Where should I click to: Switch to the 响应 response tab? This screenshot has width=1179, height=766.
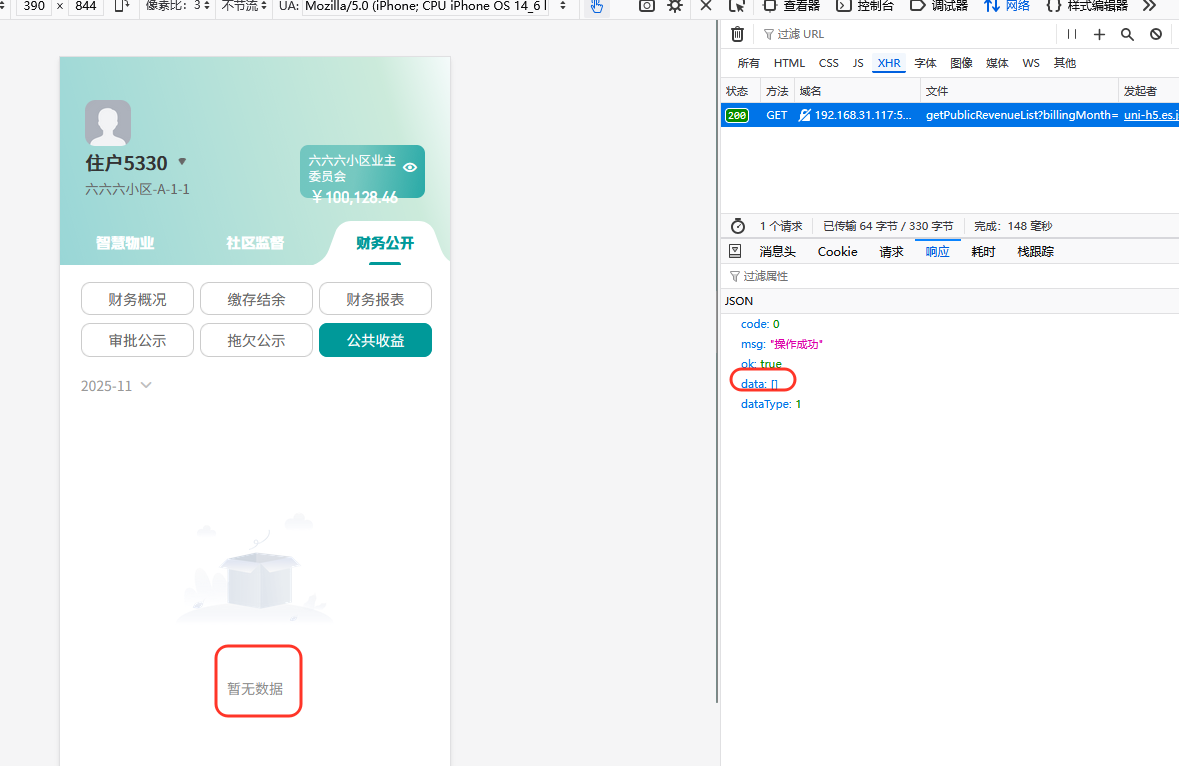pos(936,251)
